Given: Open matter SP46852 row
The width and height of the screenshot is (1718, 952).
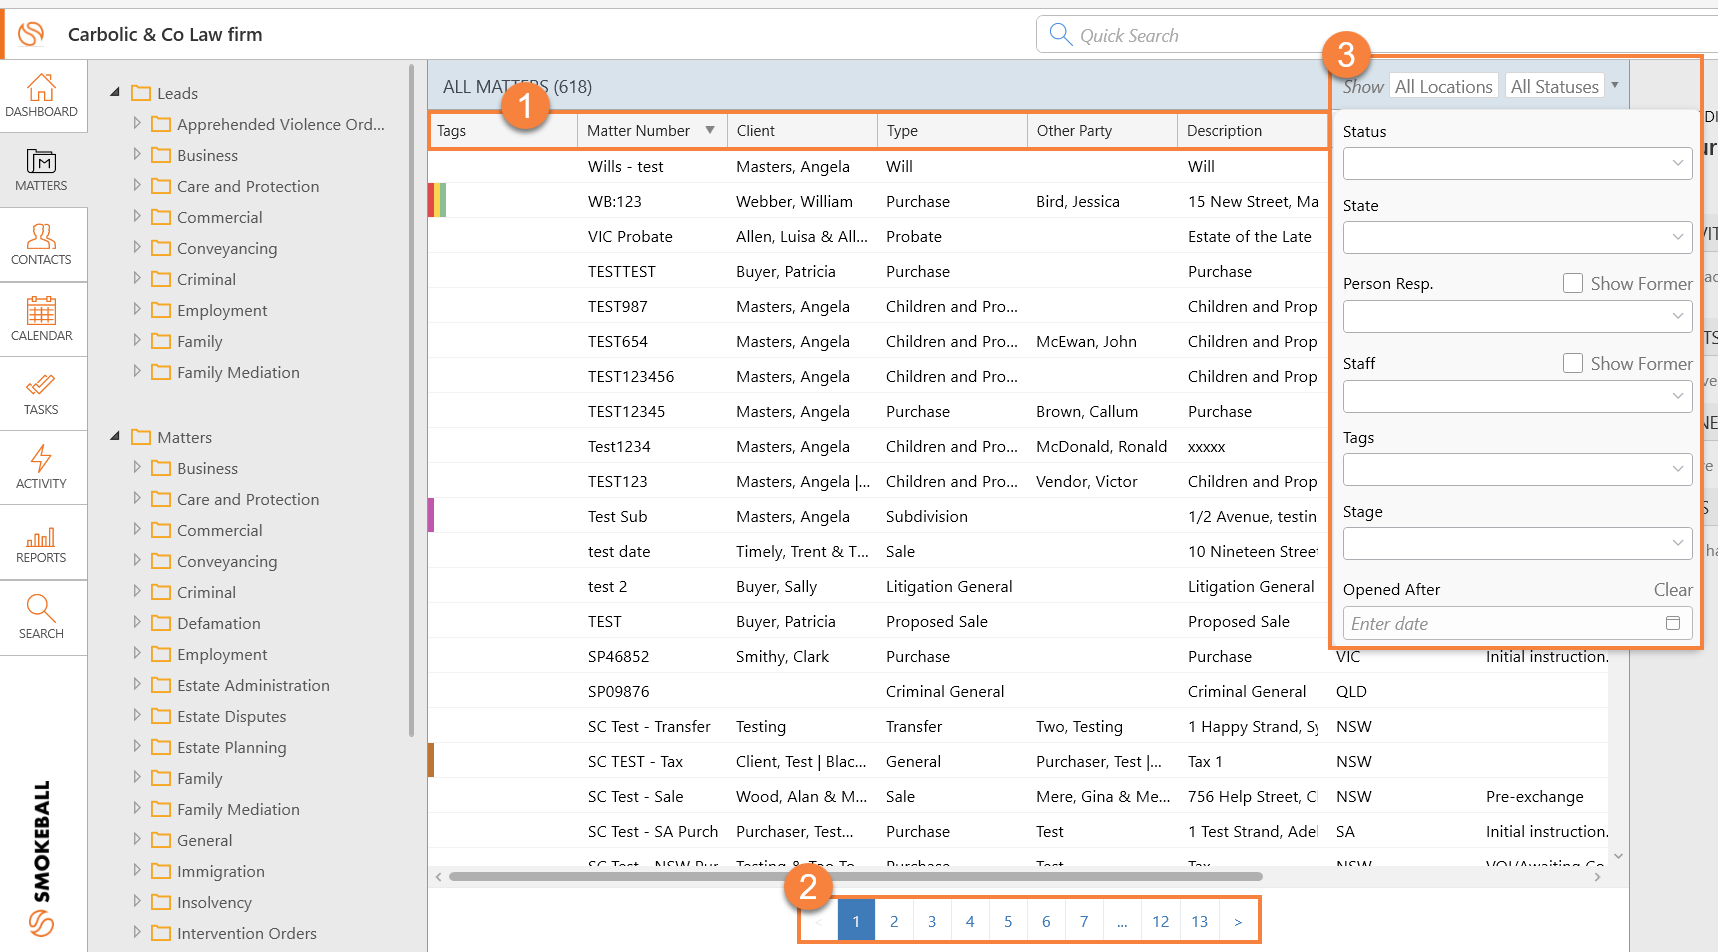Looking at the screenshot, I should tap(1018, 656).
